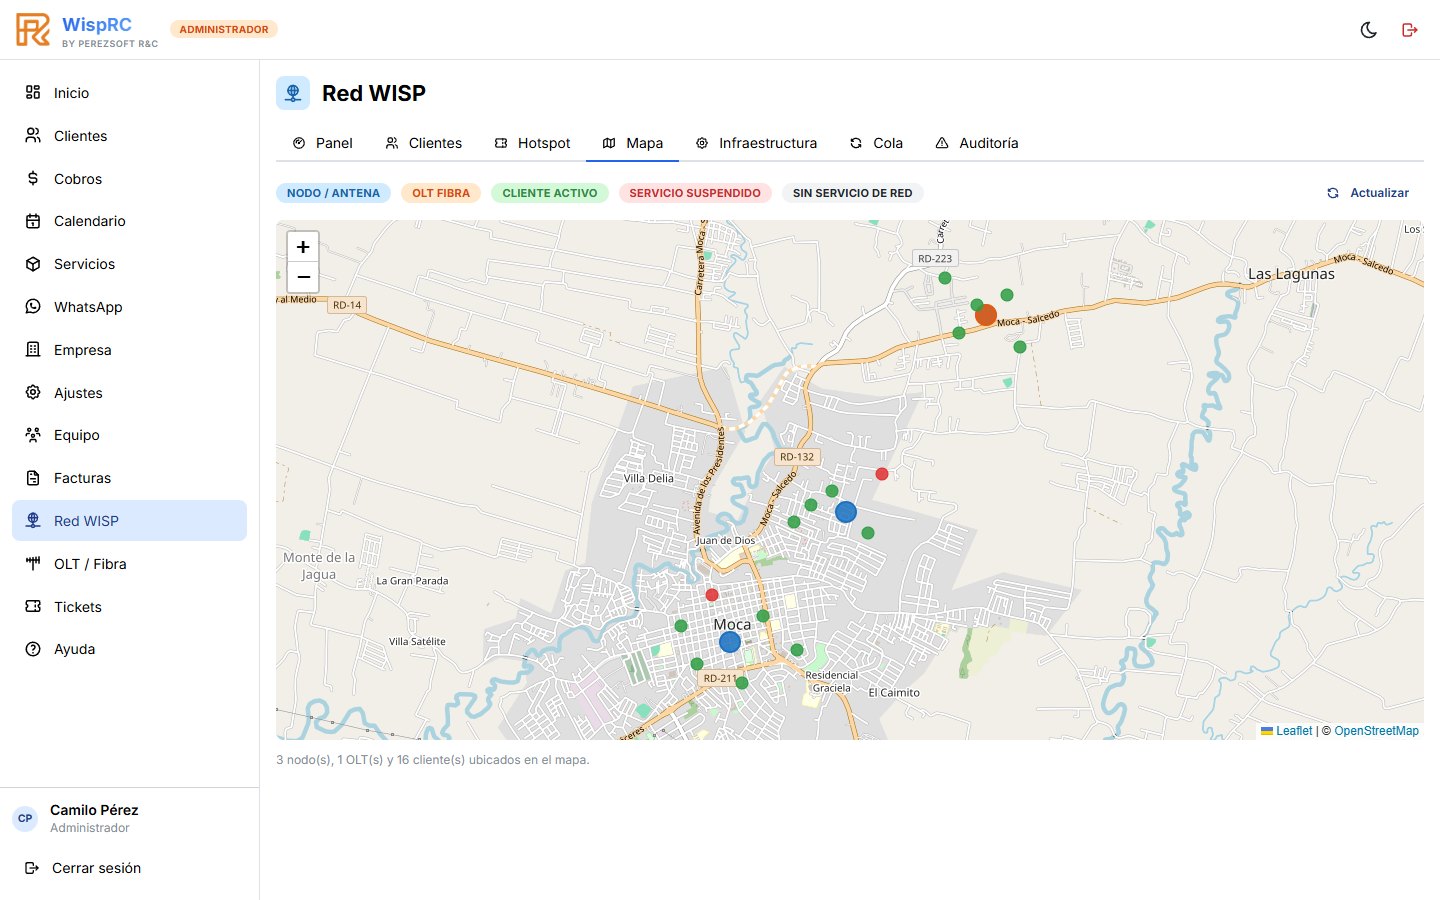This screenshot has width=1440, height=900.
Task: Open the Clientes tab under Red WISP
Action: pyautogui.click(x=424, y=143)
